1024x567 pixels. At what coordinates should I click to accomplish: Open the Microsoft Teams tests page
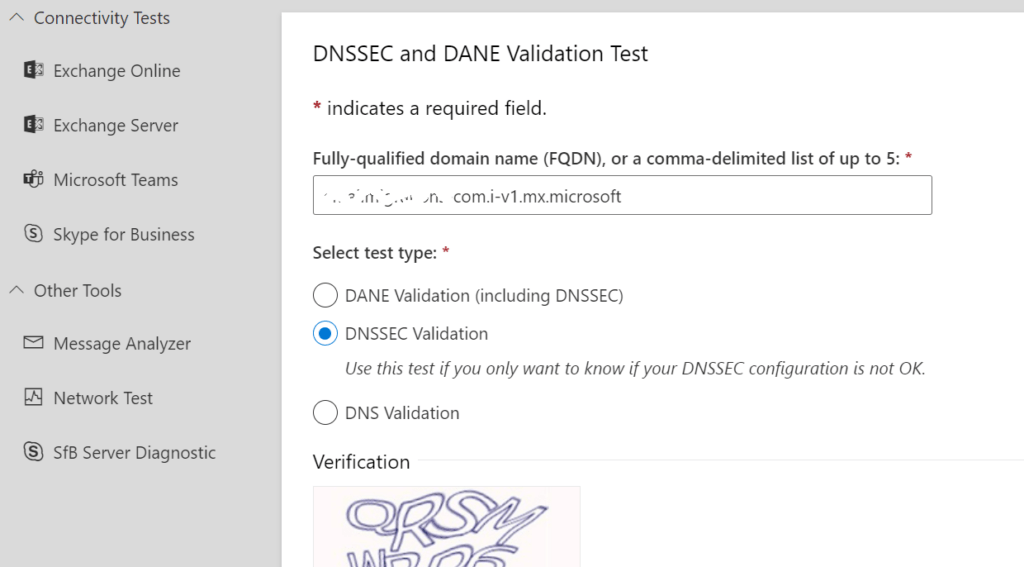116,180
